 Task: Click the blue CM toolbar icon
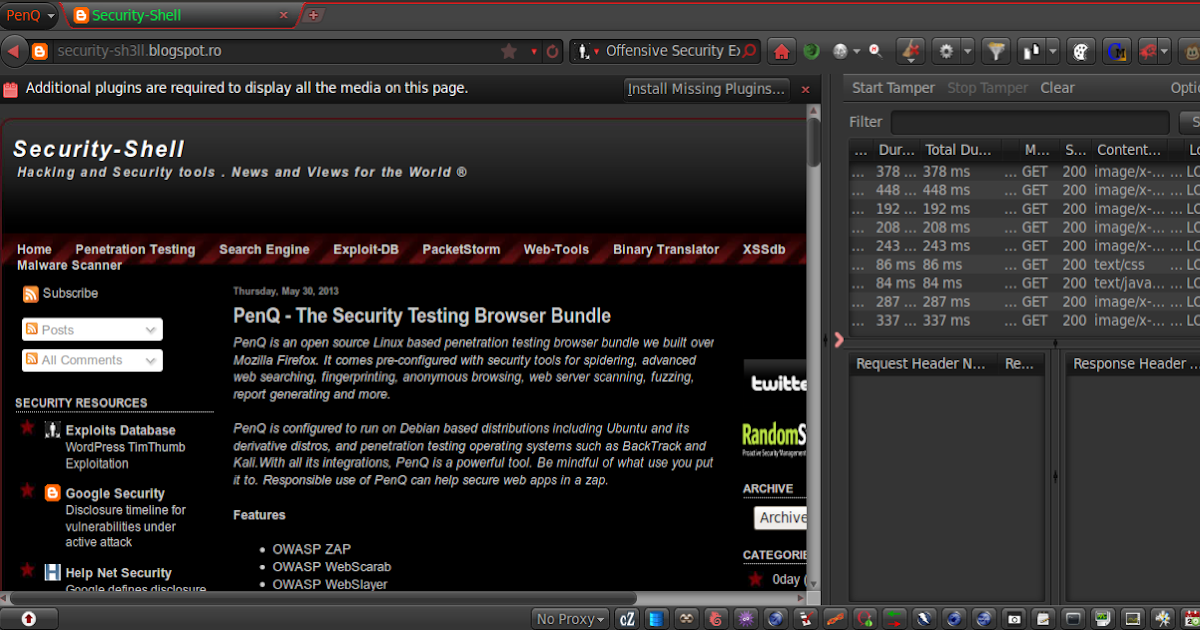[x=1117, y=51]
